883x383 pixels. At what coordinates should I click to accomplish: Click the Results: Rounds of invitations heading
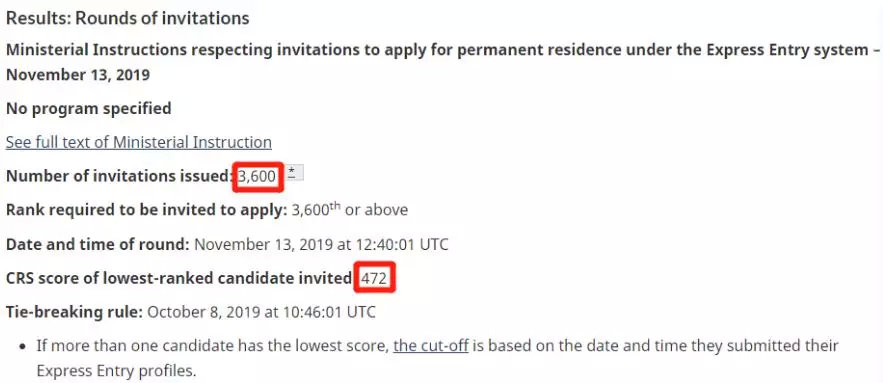(127, 18)
